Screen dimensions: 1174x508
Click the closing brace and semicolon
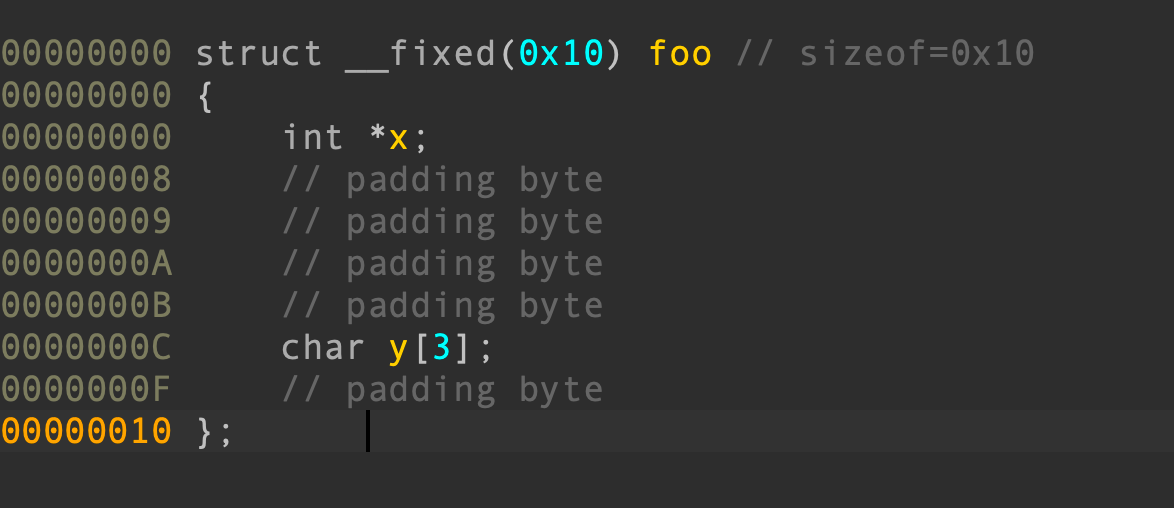click(215, 432)
